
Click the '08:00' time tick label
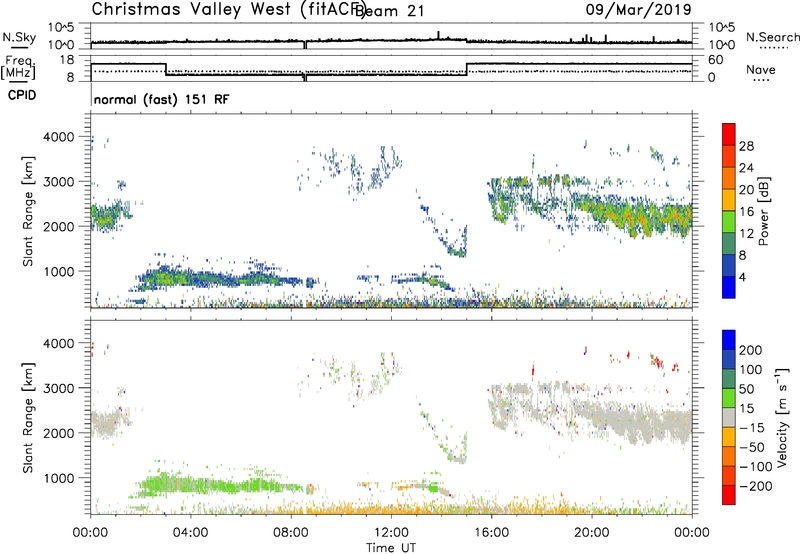tap(291, 532)
